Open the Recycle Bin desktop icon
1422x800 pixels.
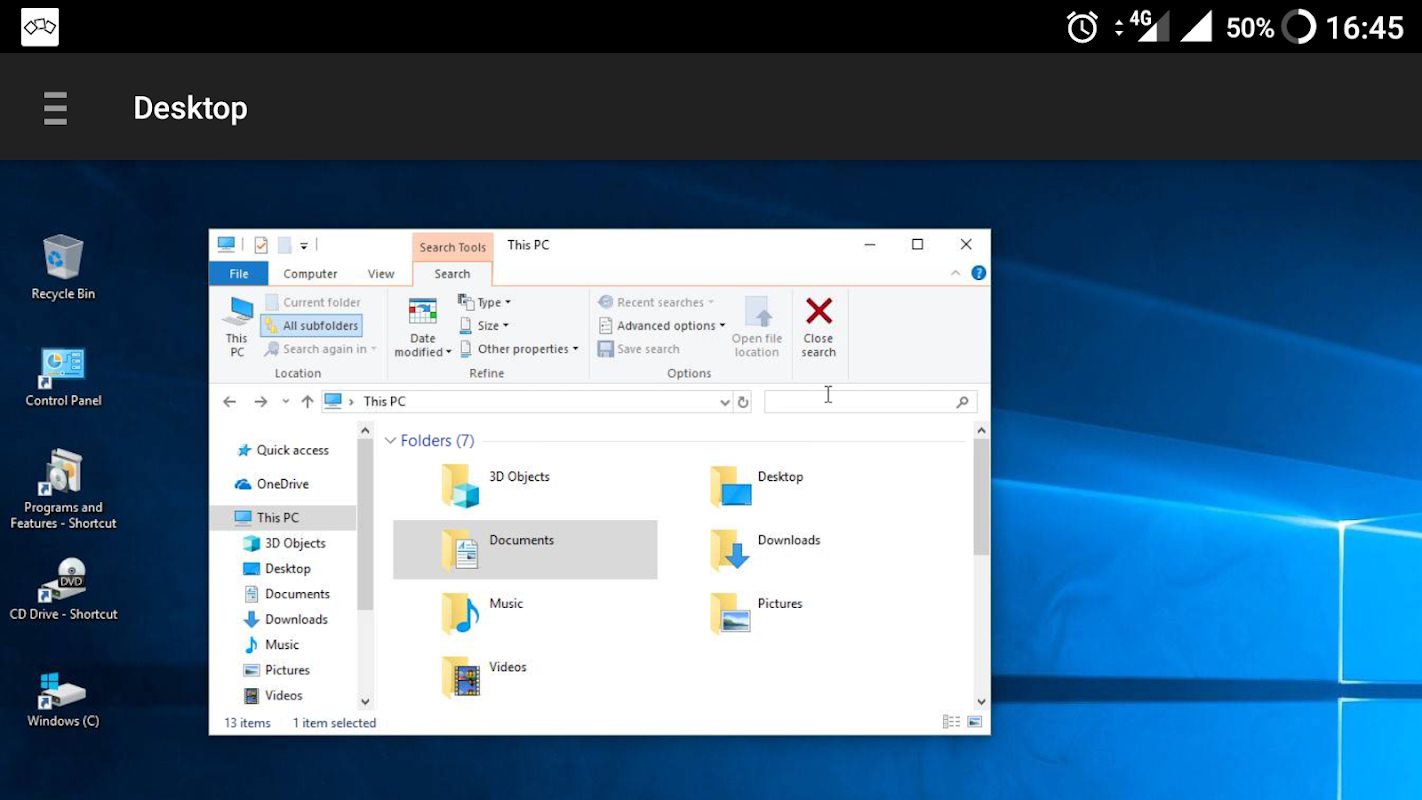click(63, 258)
